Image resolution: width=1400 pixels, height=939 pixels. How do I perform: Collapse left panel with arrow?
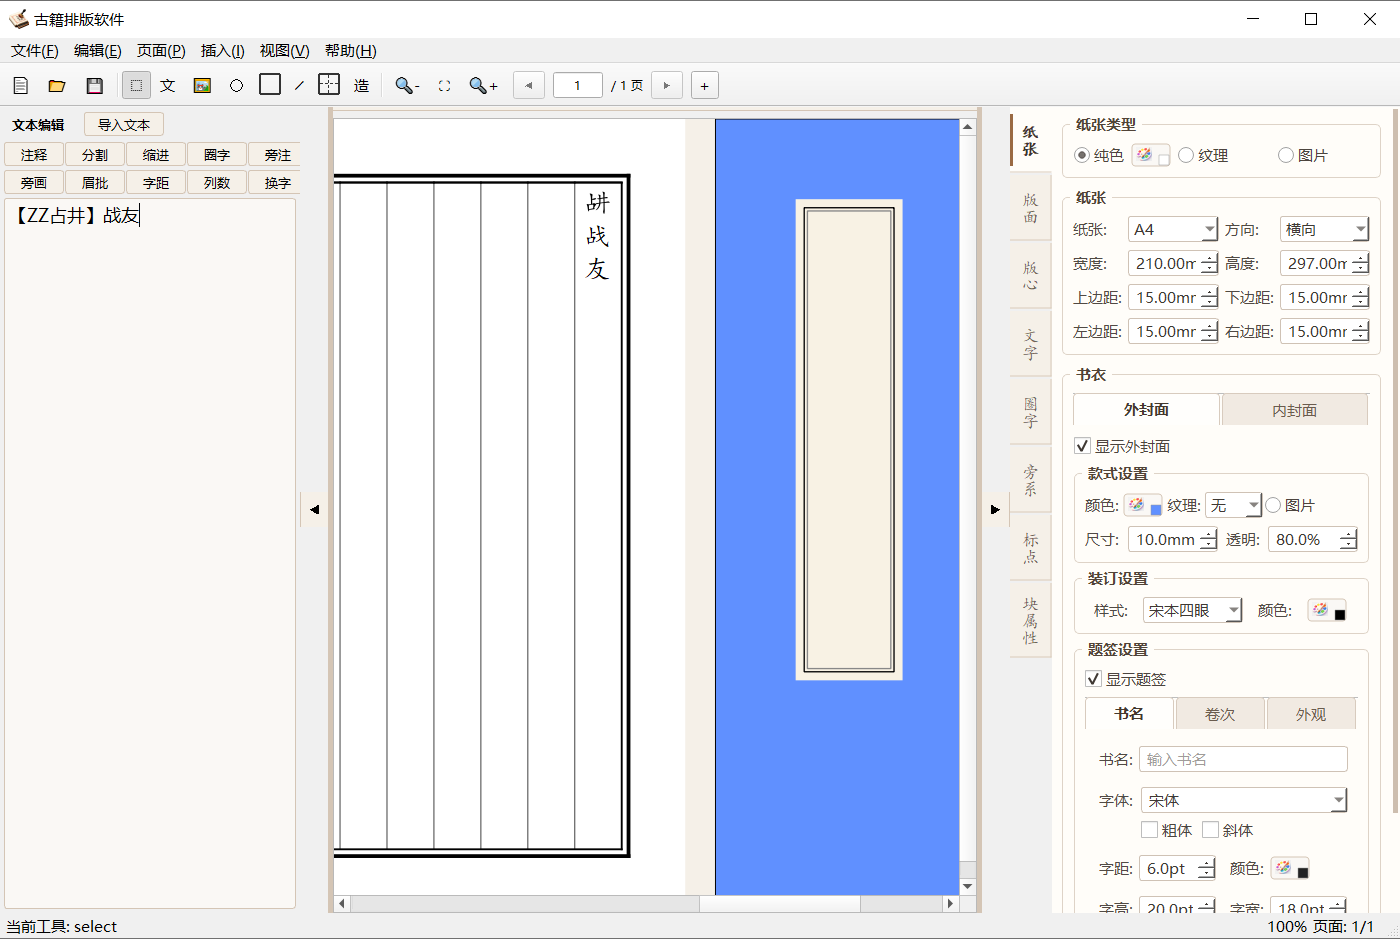click(314, 509)
